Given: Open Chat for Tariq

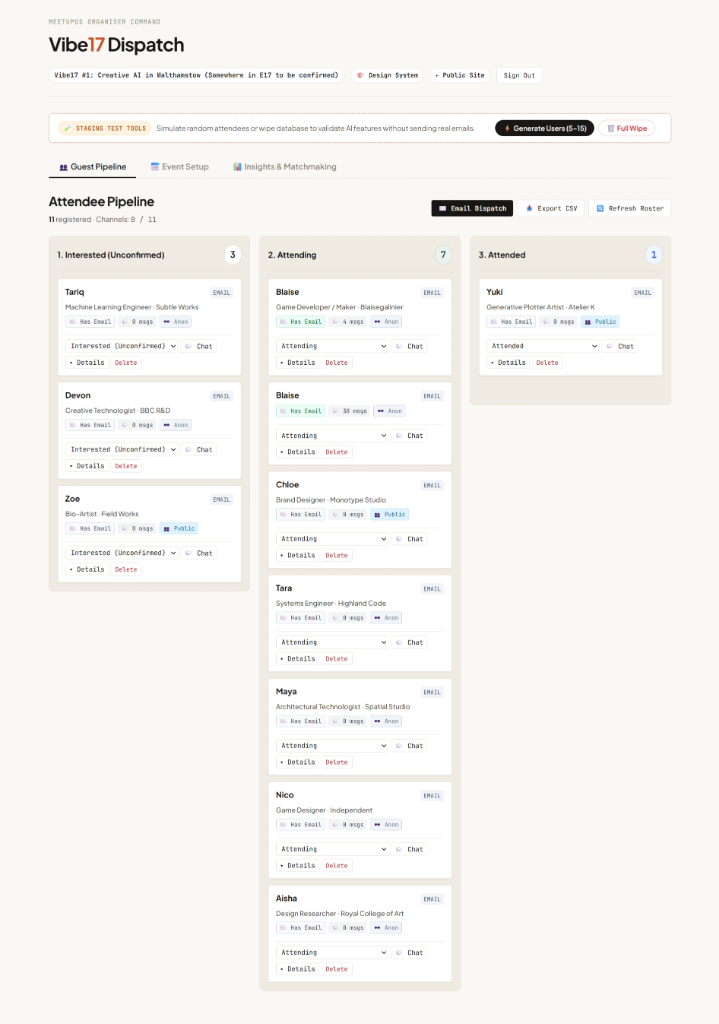Looking at the screenshot, I should 199,346.
